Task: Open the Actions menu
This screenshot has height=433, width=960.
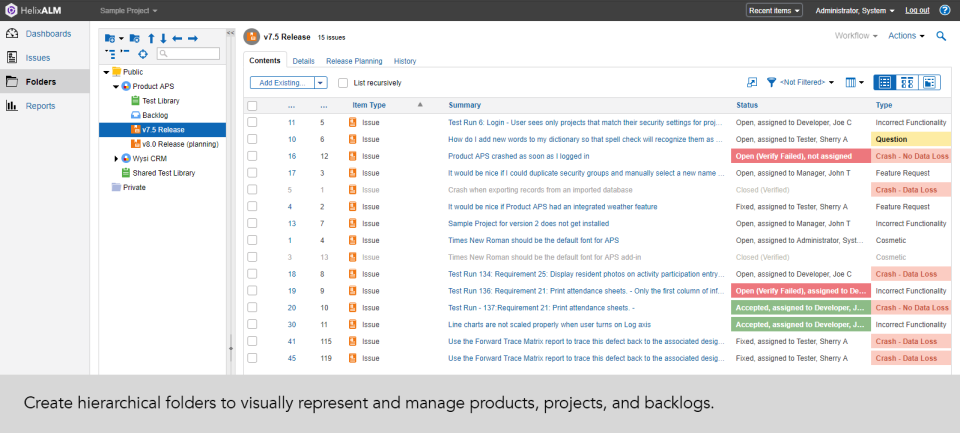Action: [x=905, y=36]
